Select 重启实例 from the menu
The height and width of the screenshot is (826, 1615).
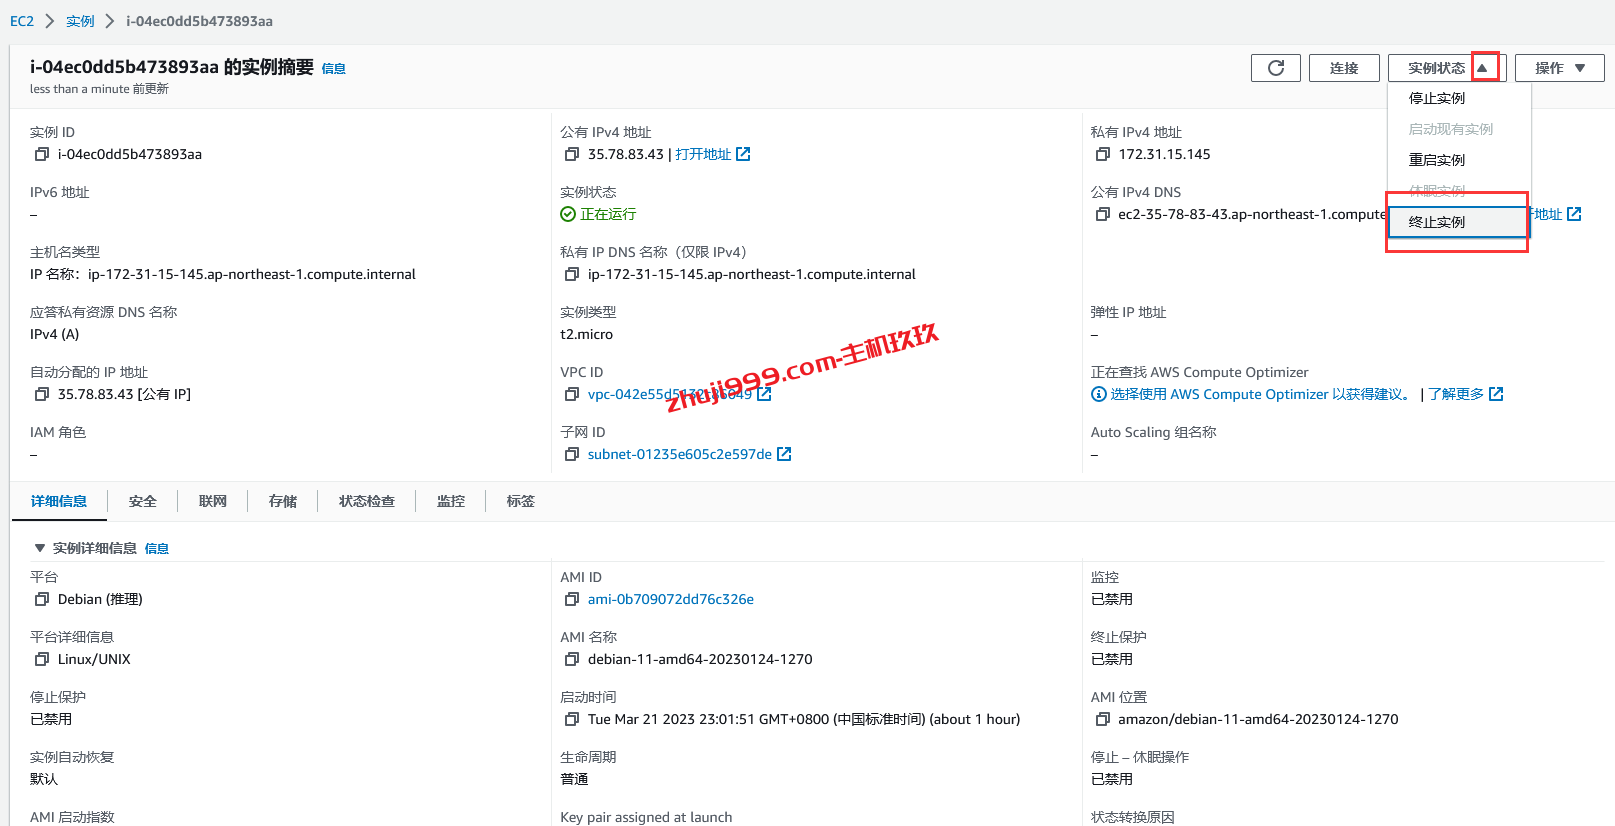coord(1458,160)
